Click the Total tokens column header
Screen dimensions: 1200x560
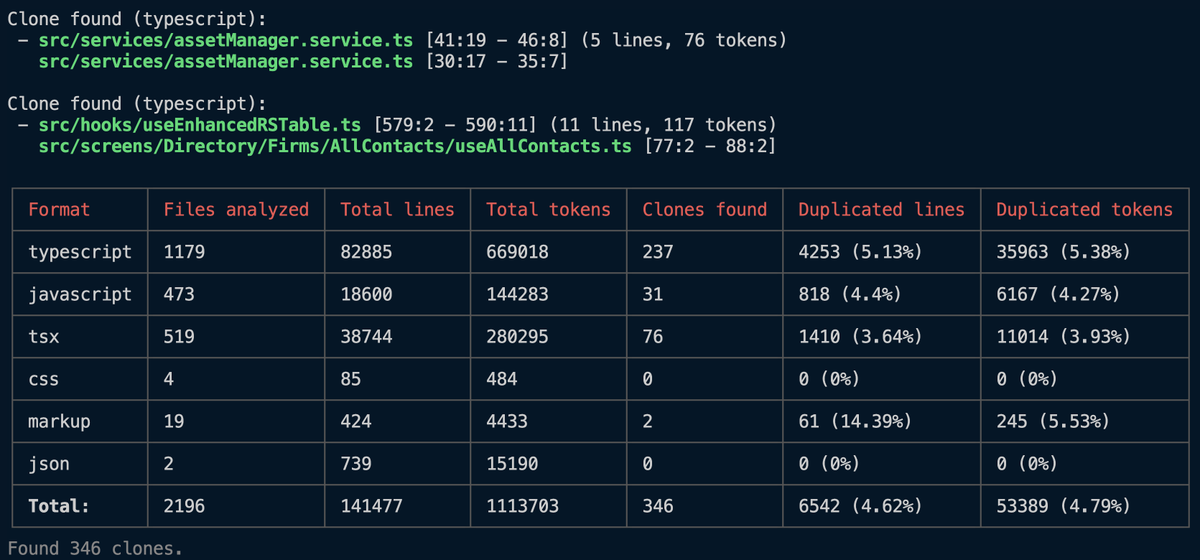(x=548, y=209)
